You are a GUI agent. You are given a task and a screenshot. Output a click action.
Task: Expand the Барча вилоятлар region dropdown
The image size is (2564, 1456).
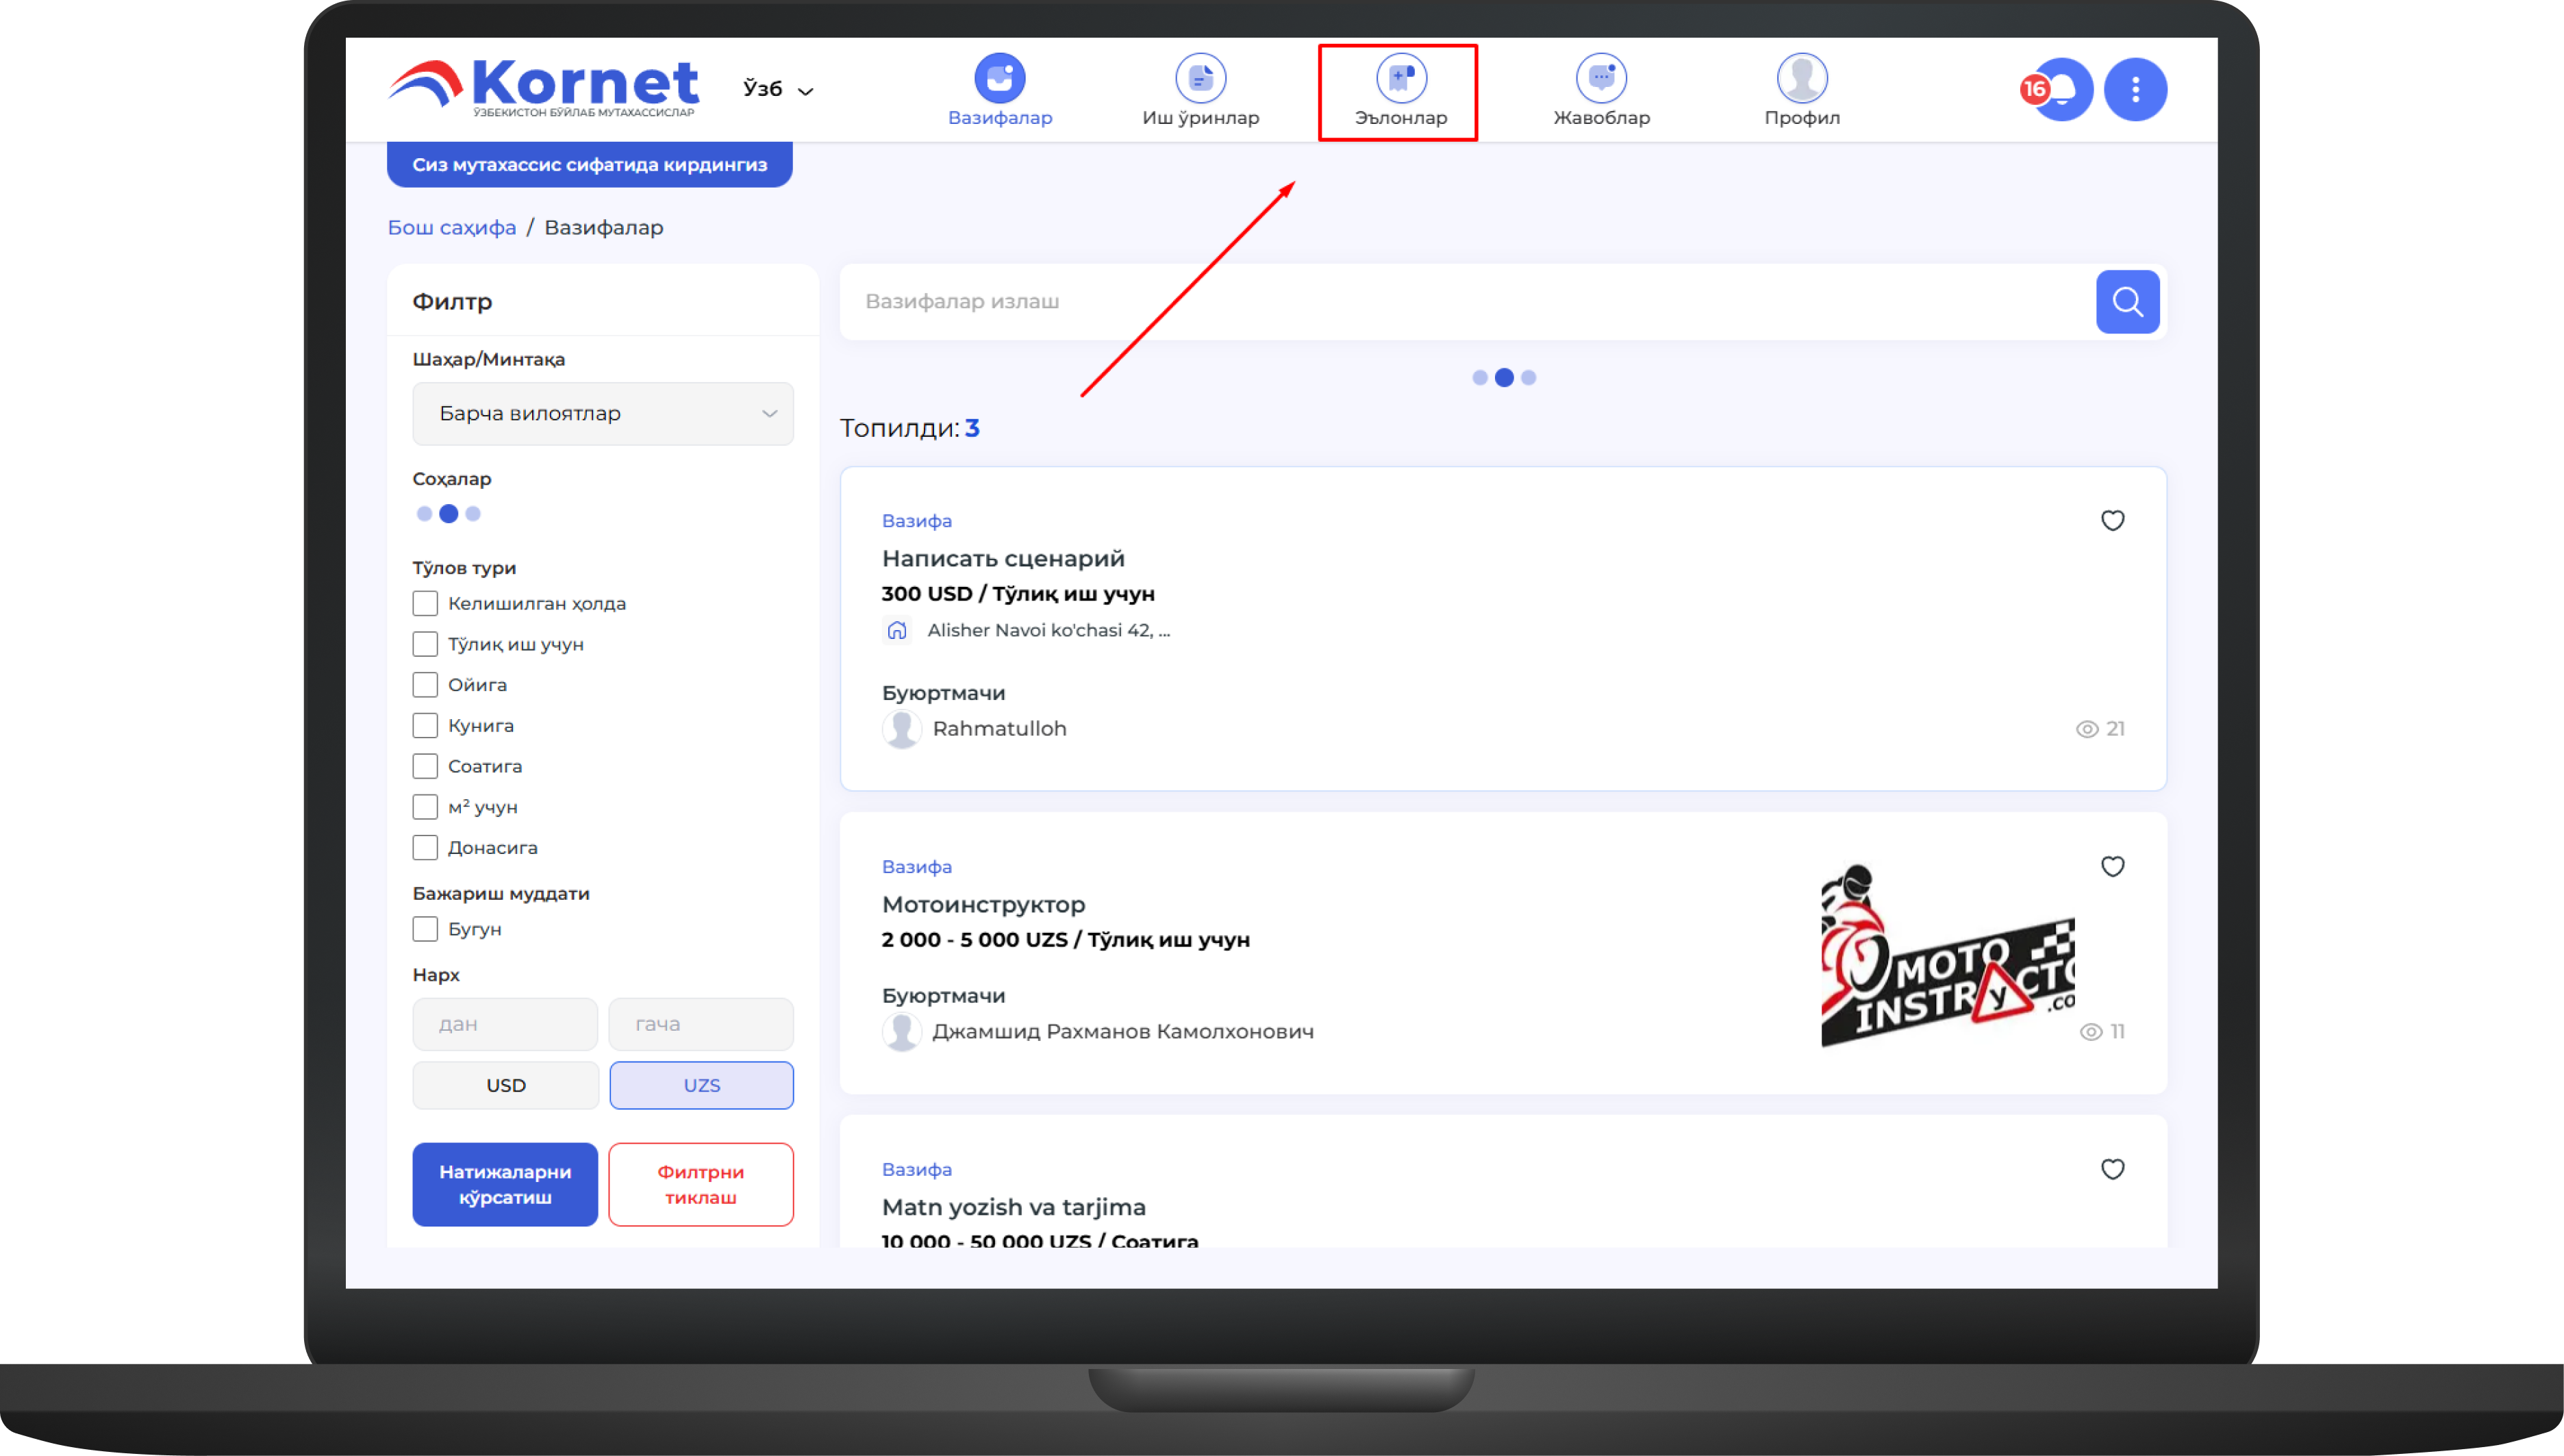tap(602, 413)
